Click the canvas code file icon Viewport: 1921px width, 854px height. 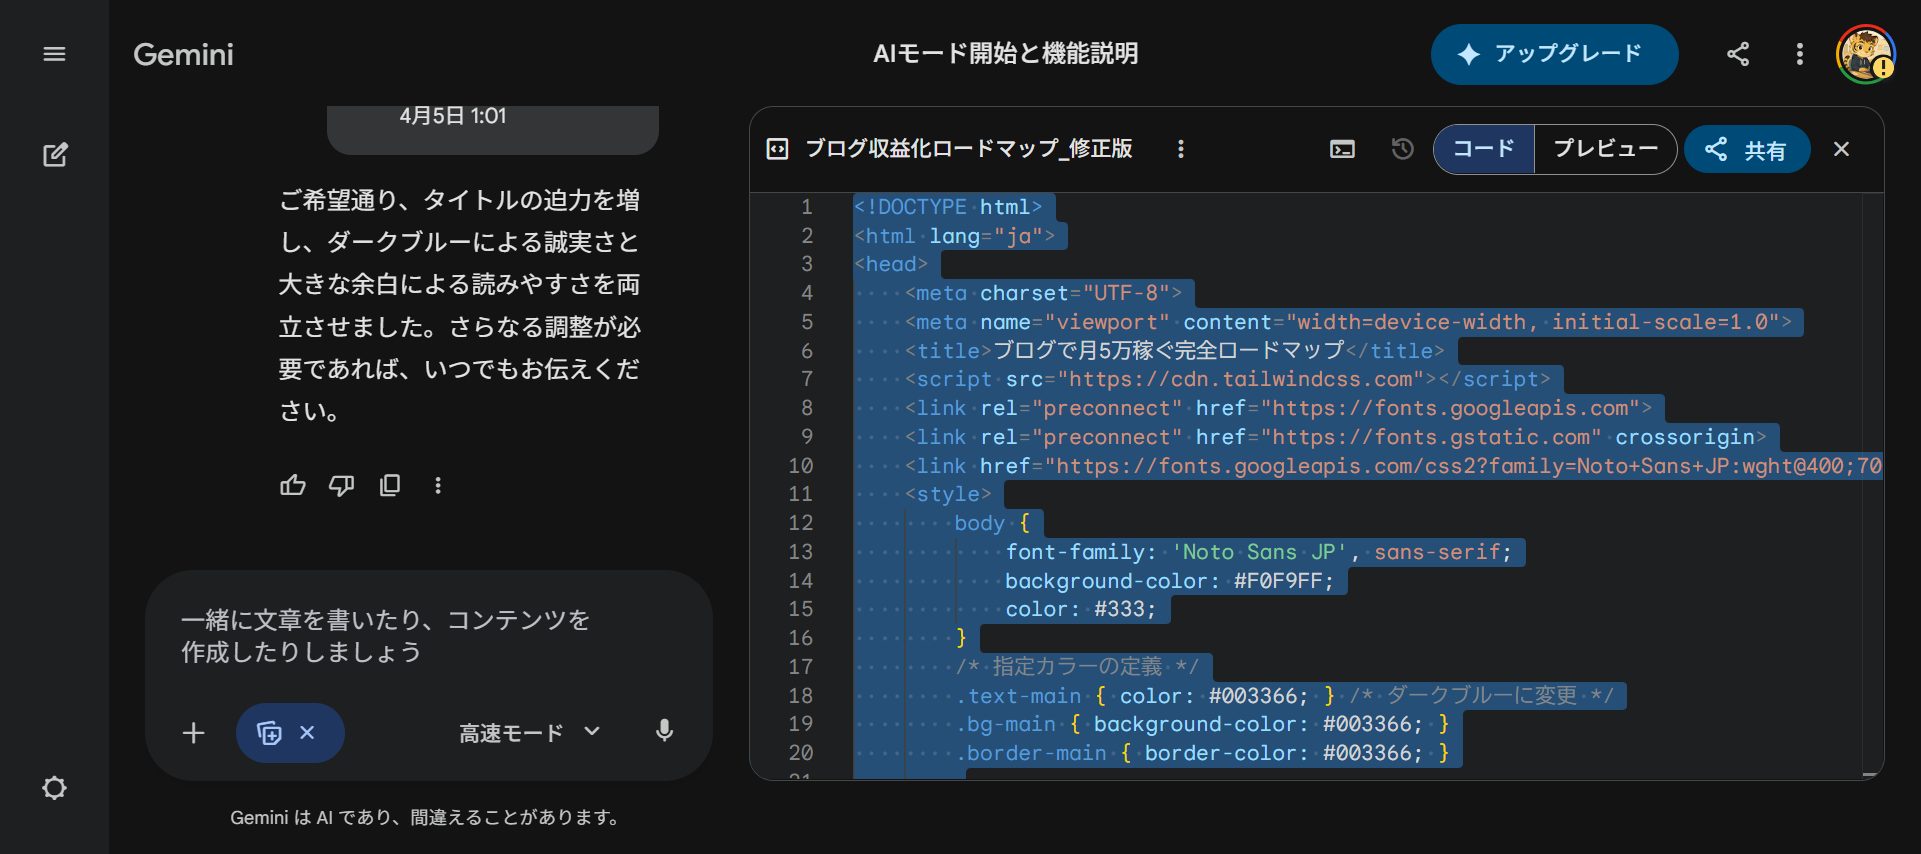pyautogui.click(x=777, y=149)
